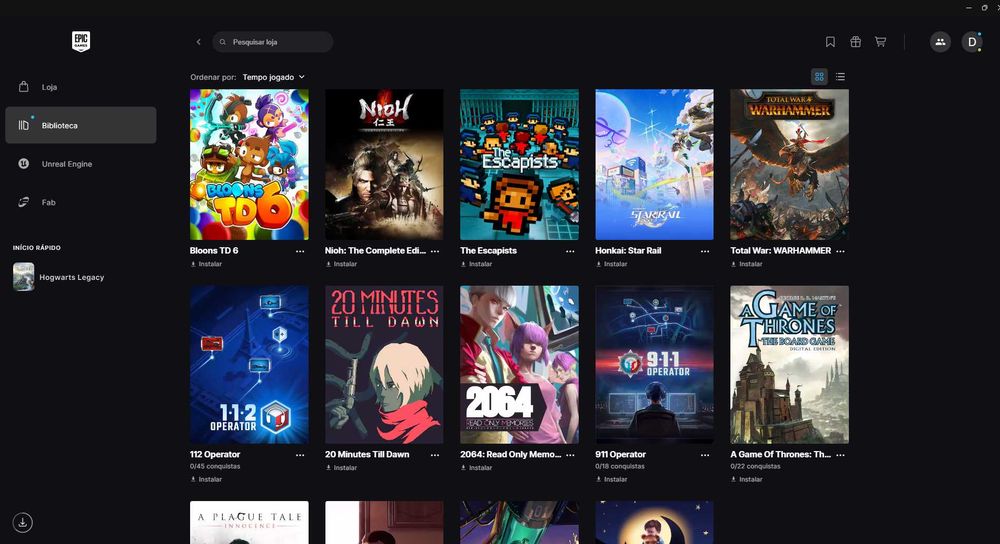Open options menu for Nioh

pyautogui.click(x=435, y=251)
